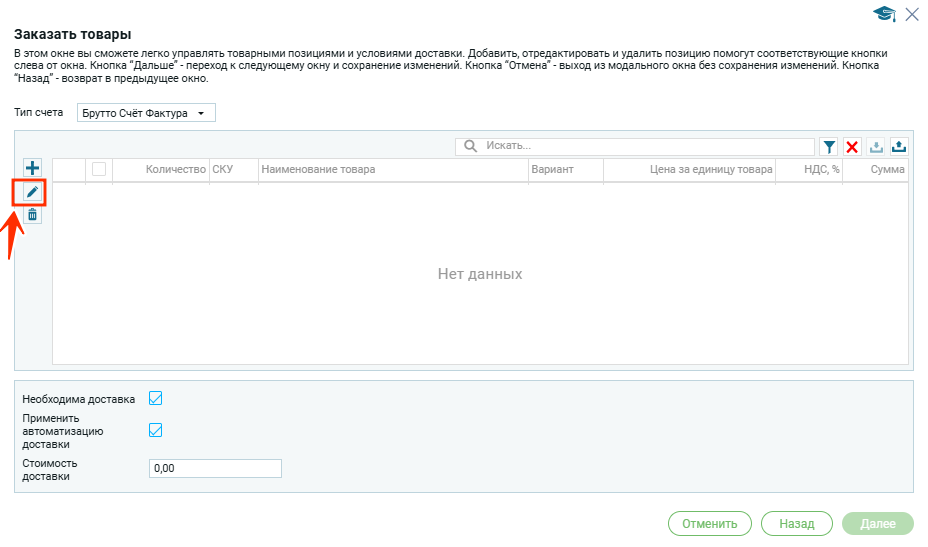The height and width of the screenshot is (547, 928).
Task: Click the "Цена за единицу товара" column header
Action: point(710,170)
